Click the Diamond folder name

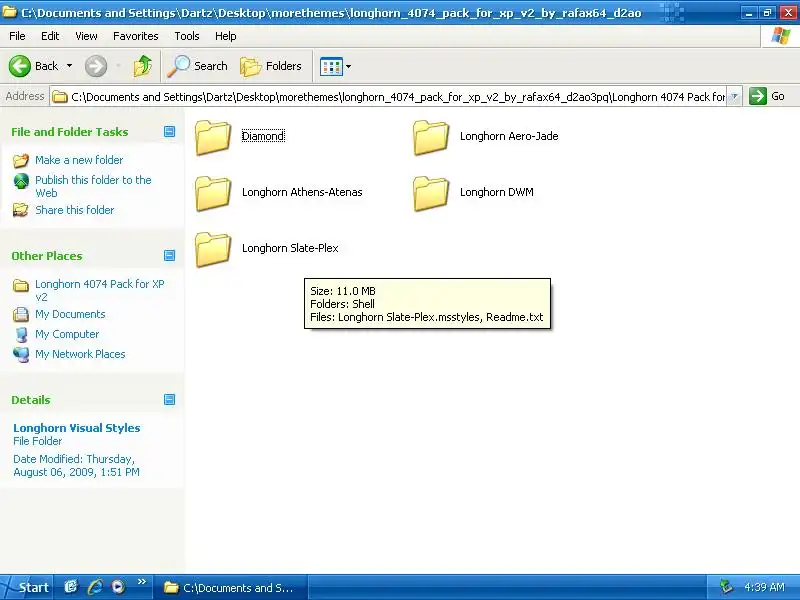pos(263,136)
